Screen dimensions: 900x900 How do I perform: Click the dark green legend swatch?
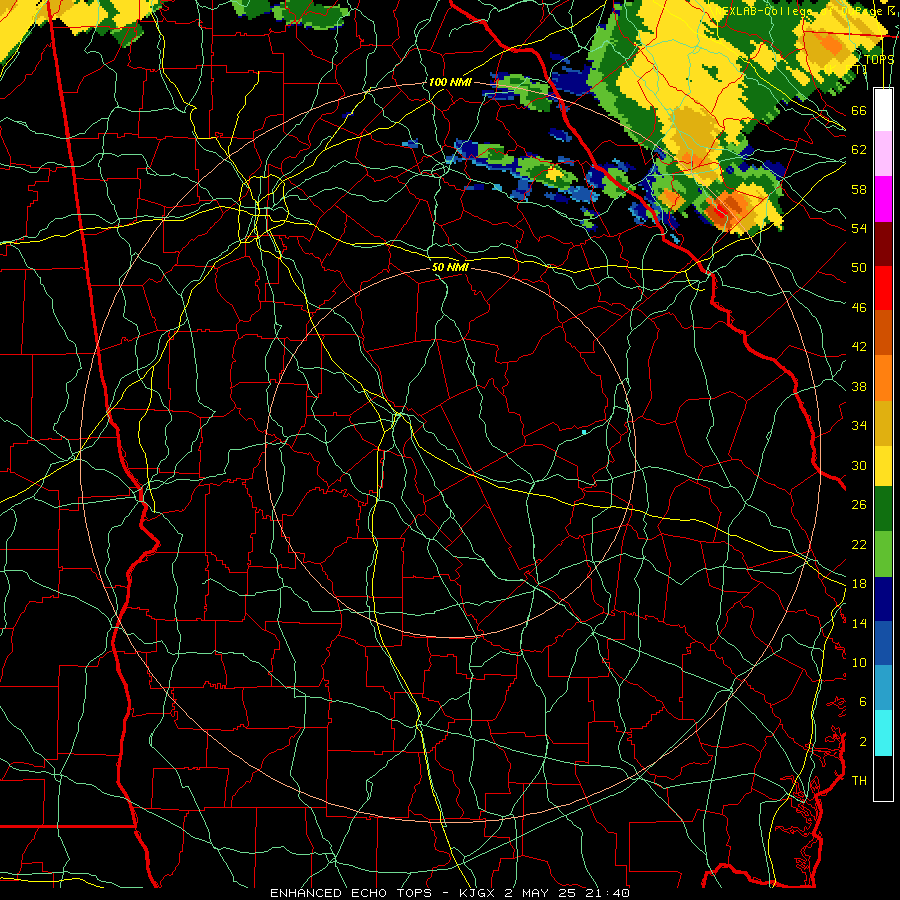click(883, 509)
